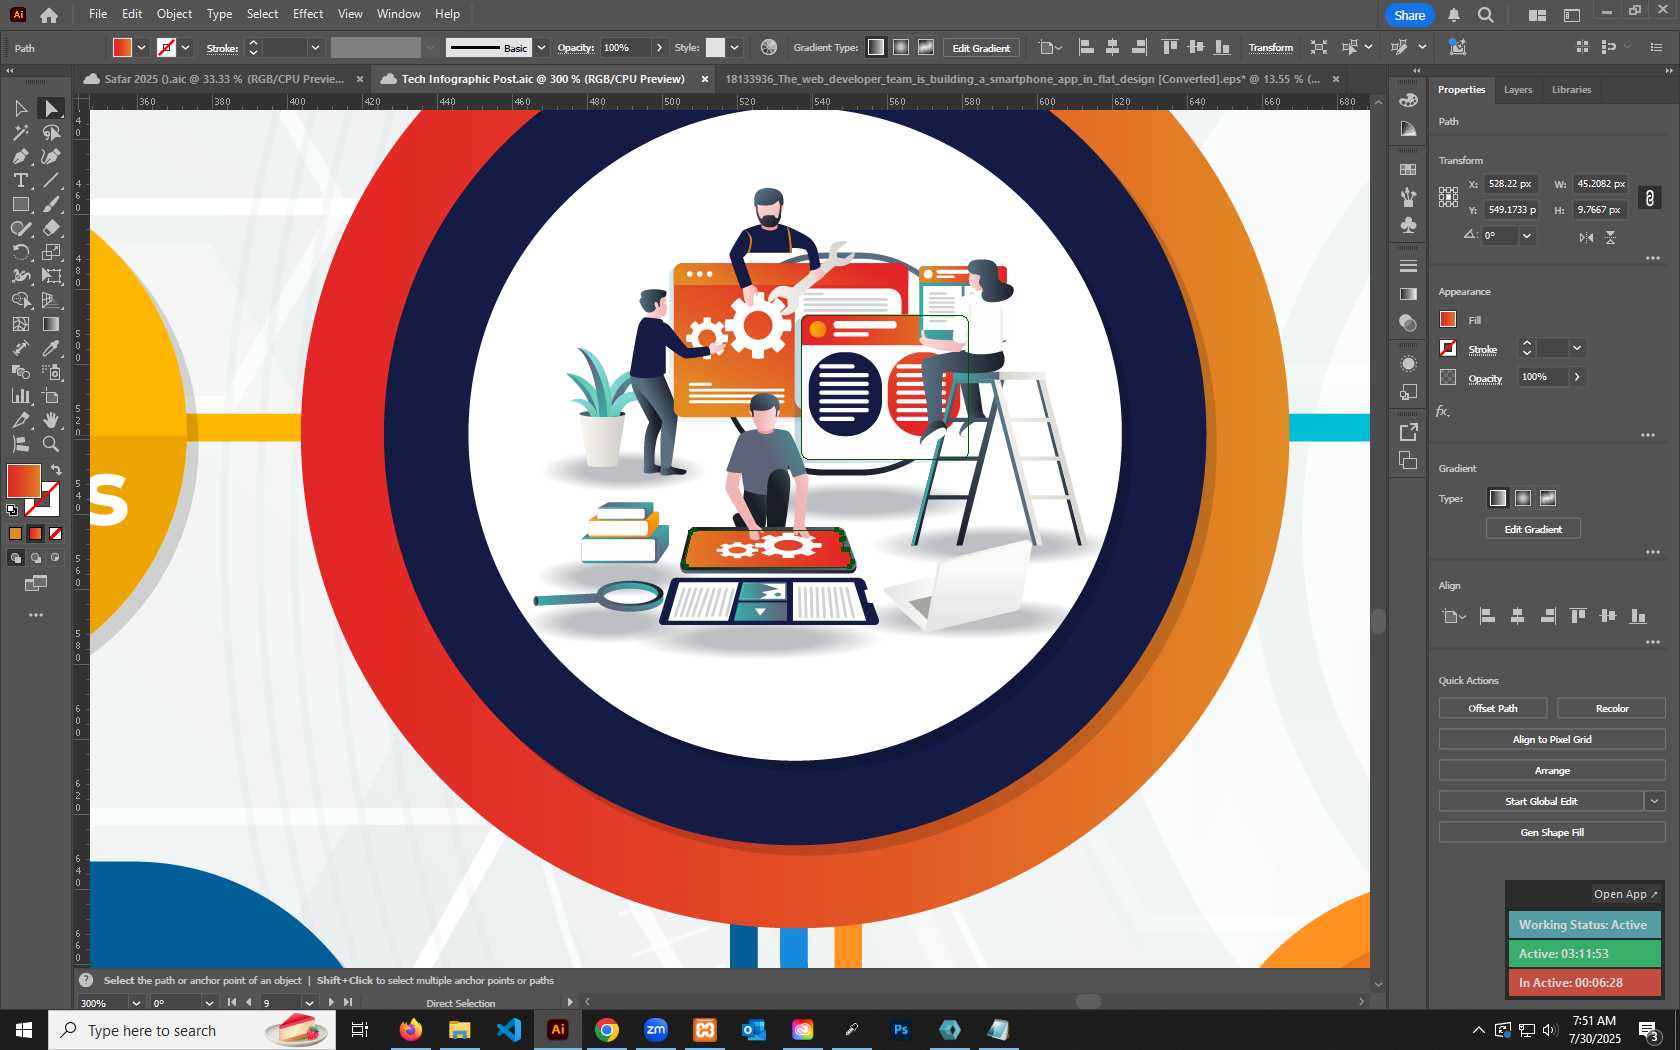This screenshot has width=1680, height=1050.
Task: Open the Effect menu
Action: 308,14
